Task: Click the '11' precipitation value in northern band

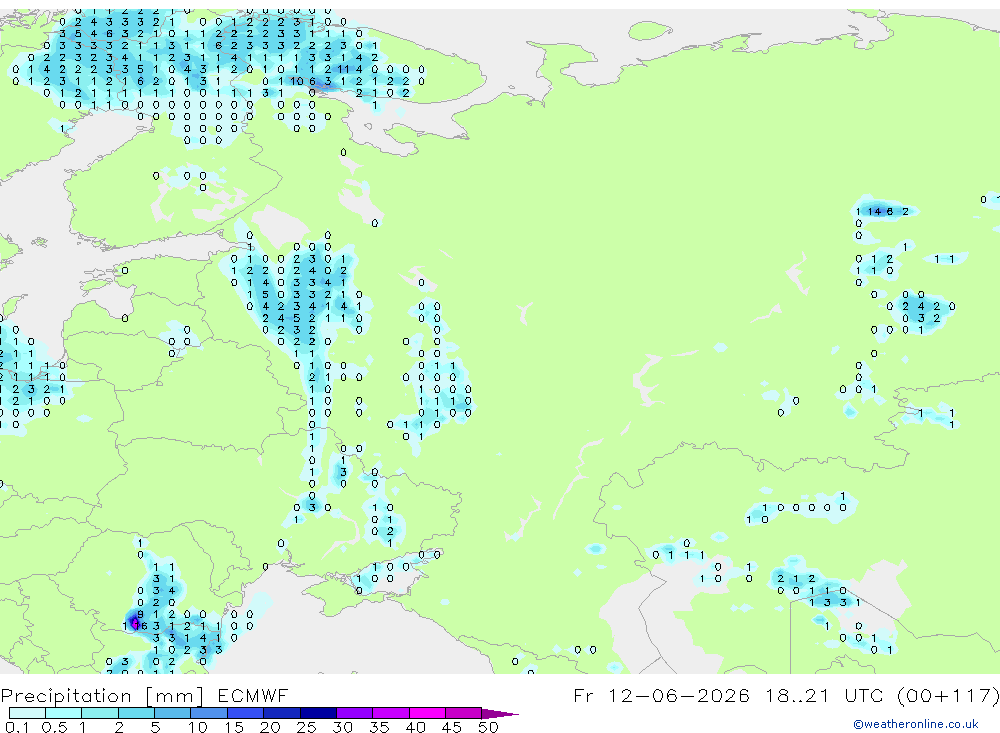Action: pos(343,69)
